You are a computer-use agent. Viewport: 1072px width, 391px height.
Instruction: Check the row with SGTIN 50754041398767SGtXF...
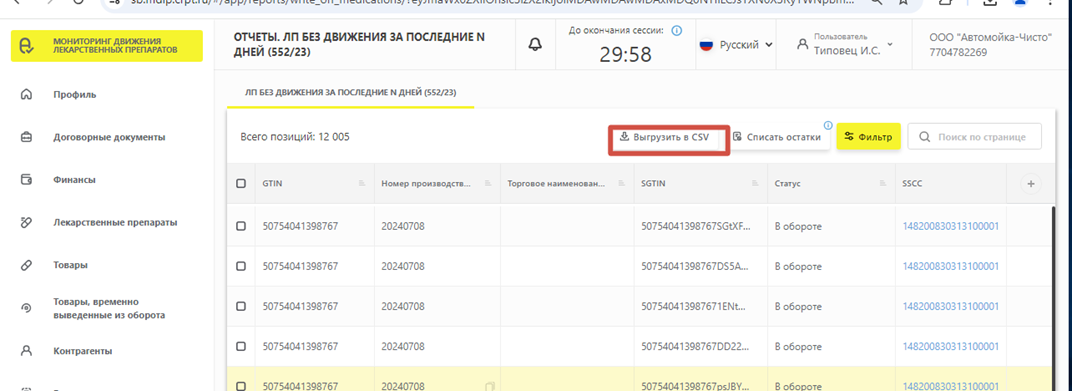pyautogui.click(x=241, y=226)
